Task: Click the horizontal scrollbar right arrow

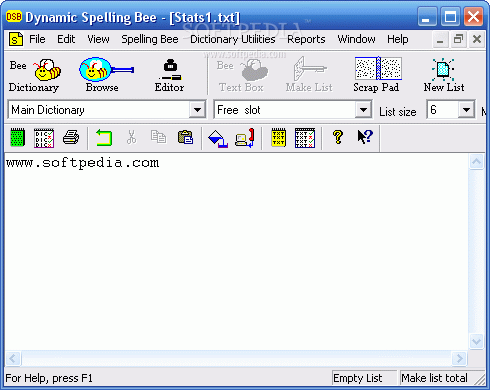Action: coord(460,359)
